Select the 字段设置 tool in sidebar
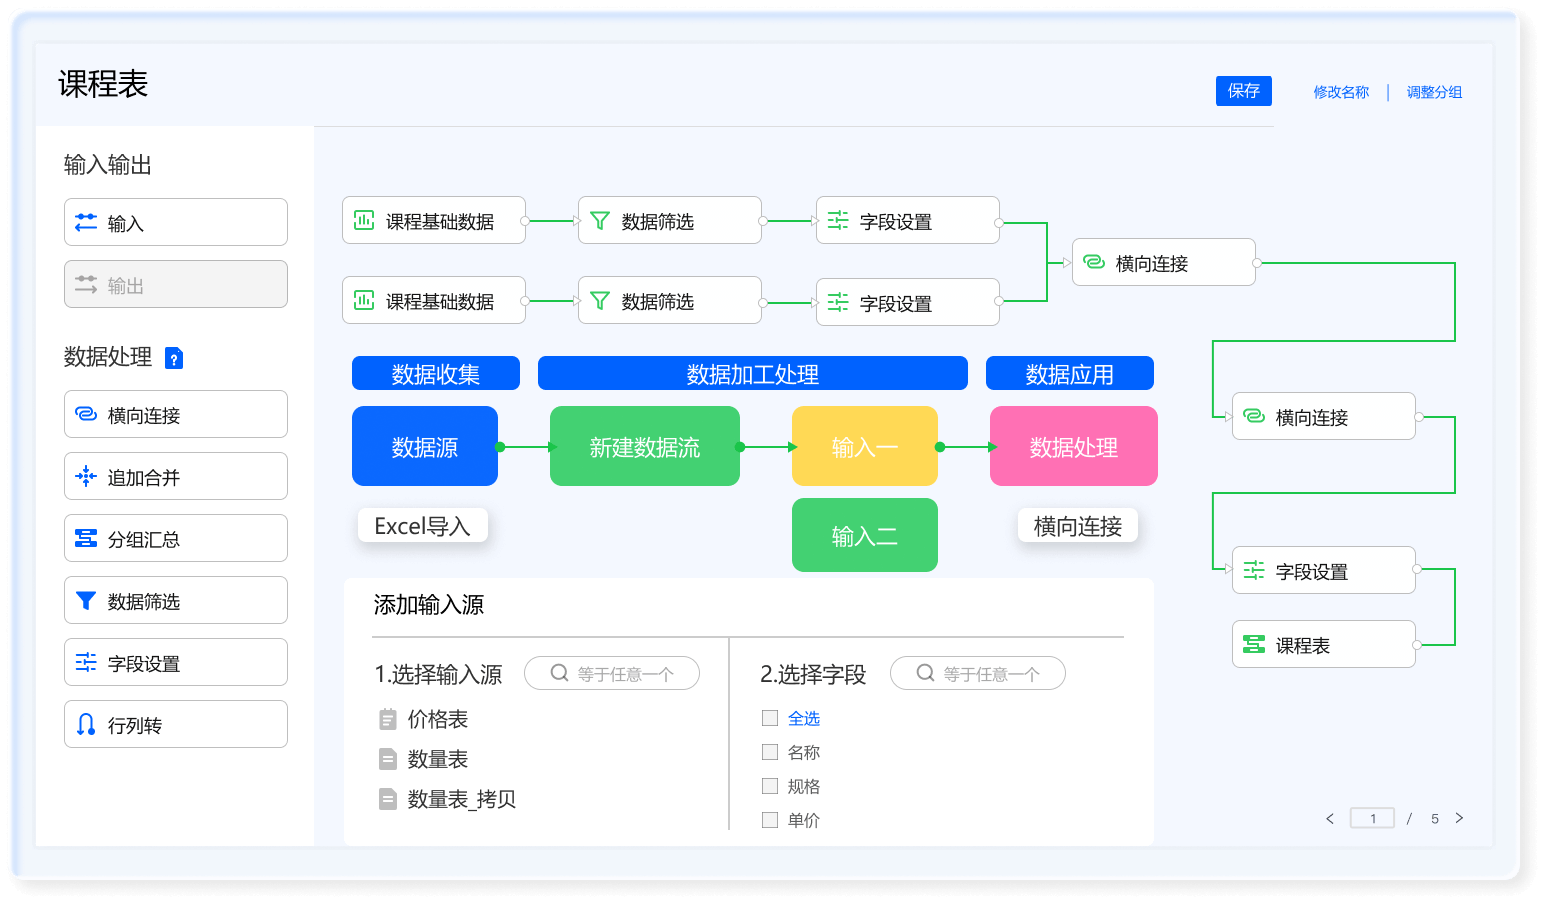This screenshot has width=1544, height=904. pyautogui.click(x=176, y=663)
